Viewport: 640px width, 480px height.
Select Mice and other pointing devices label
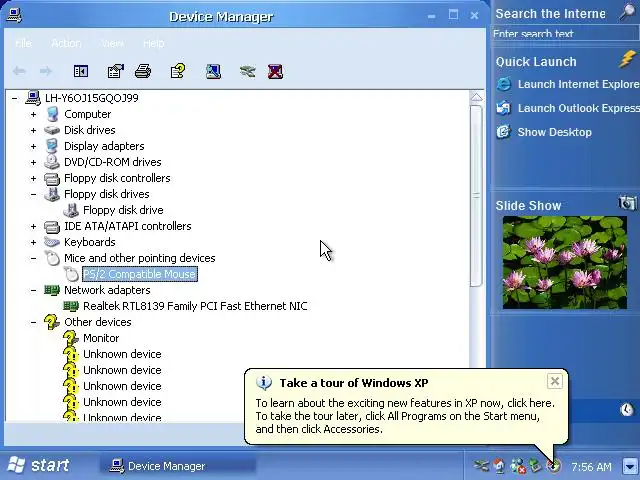coord(140,258)
